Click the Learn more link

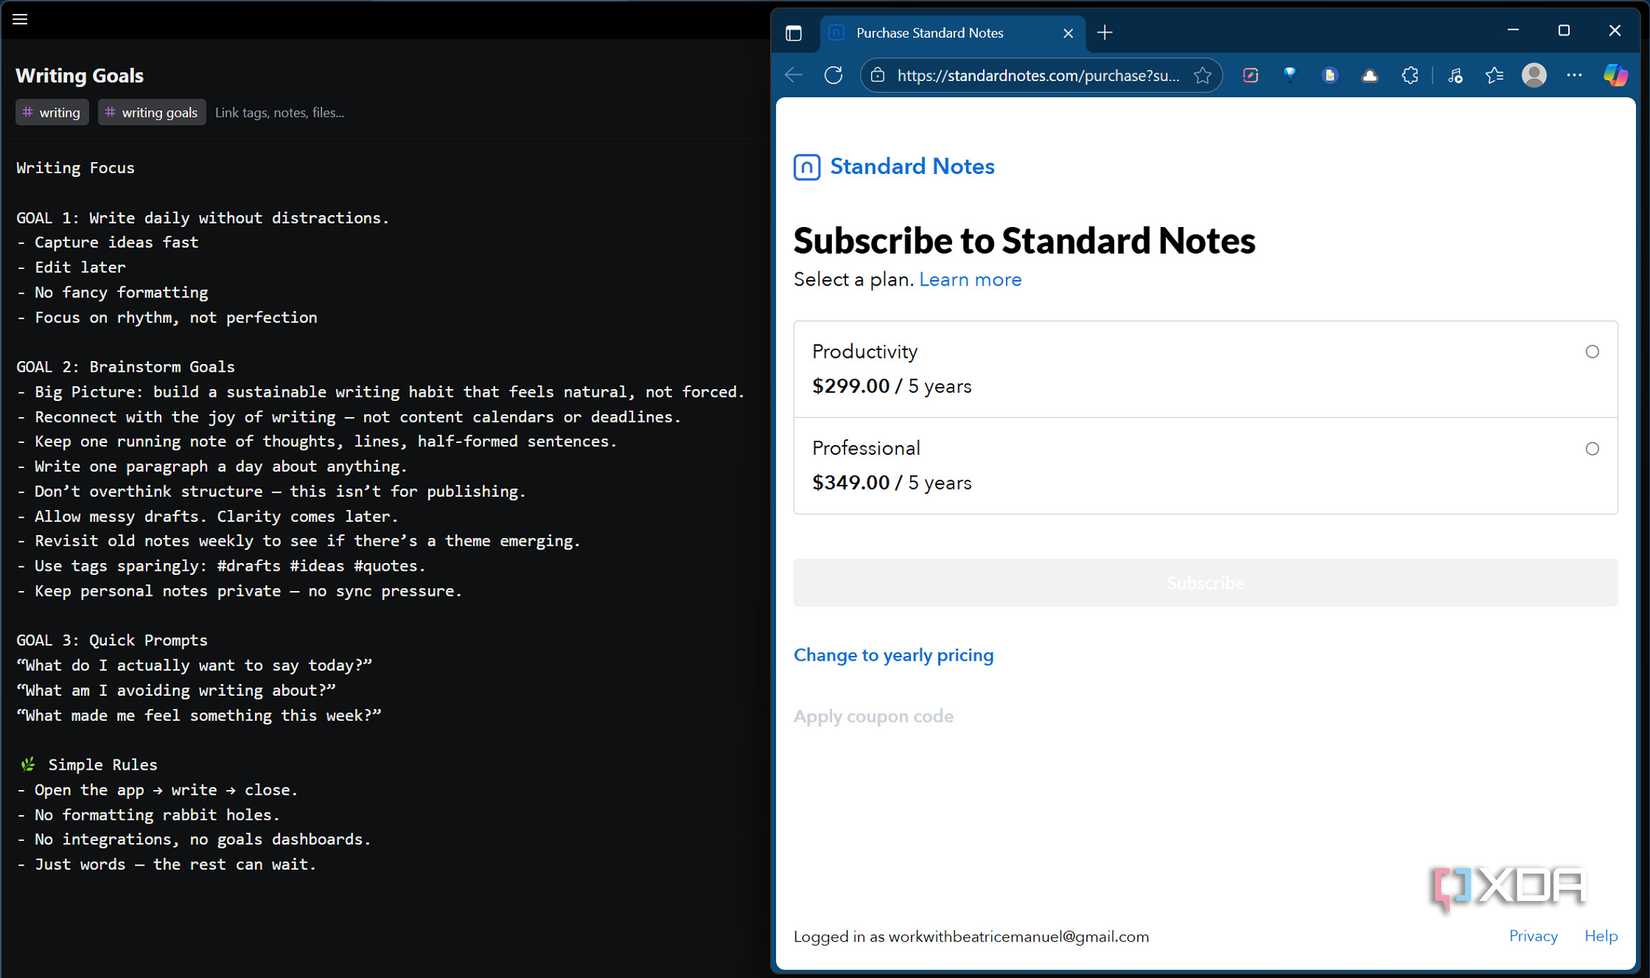[970, 280]
